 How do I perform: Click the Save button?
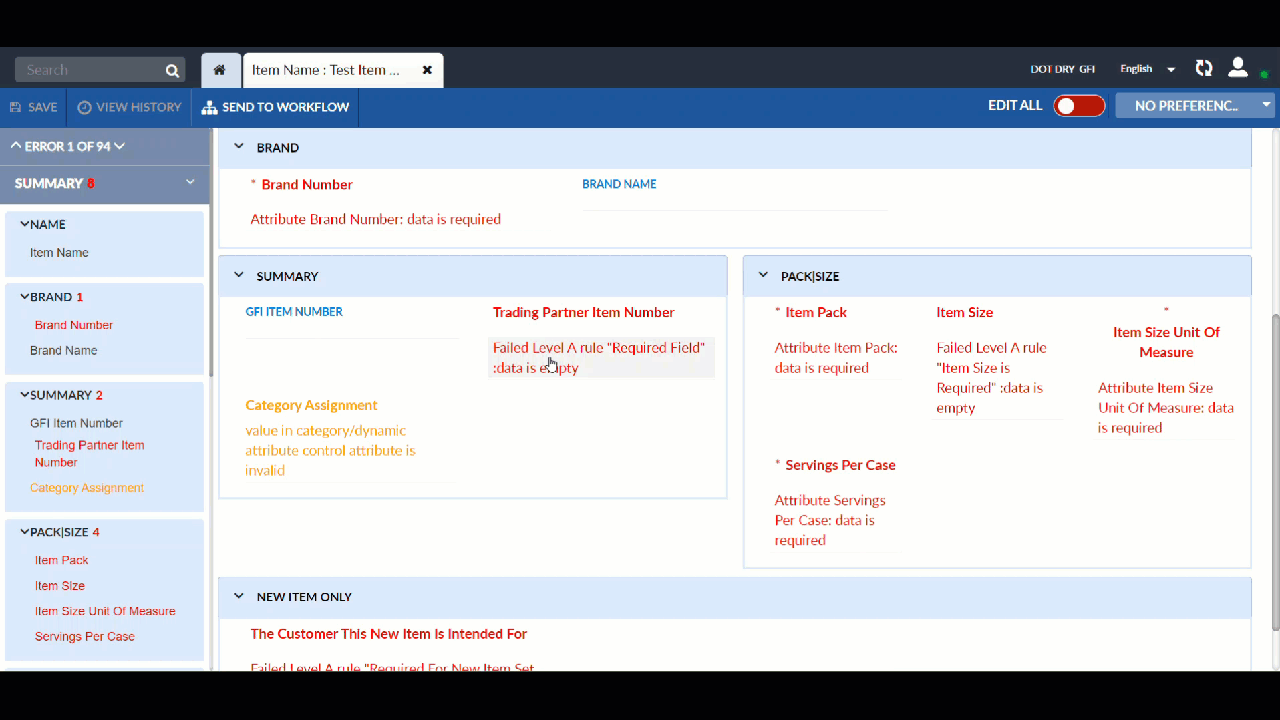pos(34,107)
